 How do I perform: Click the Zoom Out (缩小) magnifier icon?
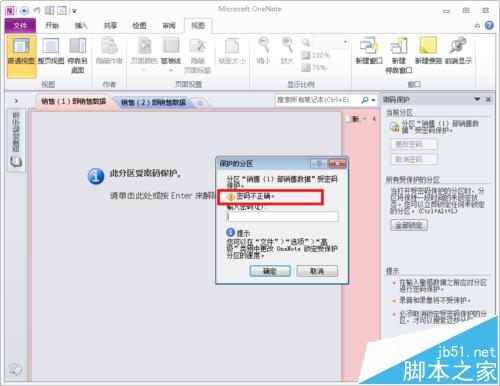click(x=264, y=45)
